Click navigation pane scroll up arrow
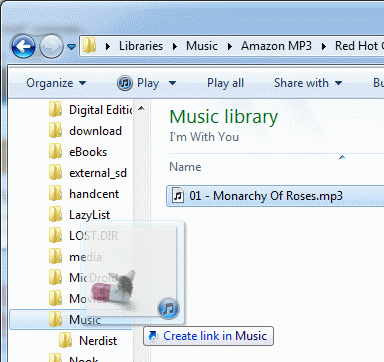 click(x=141, y=108)
